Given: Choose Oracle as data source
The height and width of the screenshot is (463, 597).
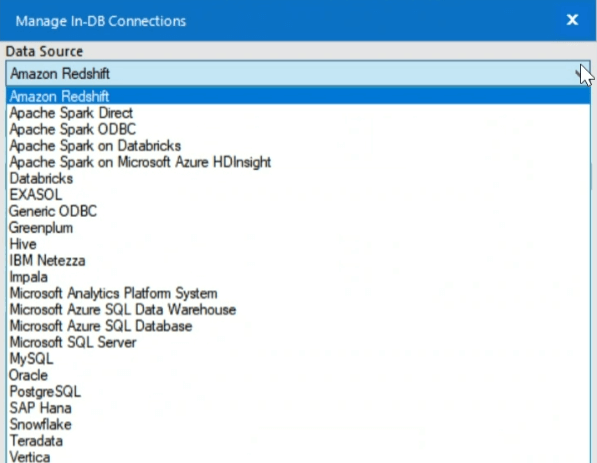Looking at the screenshot, I should pyautogui.click(x=298, y=375).
